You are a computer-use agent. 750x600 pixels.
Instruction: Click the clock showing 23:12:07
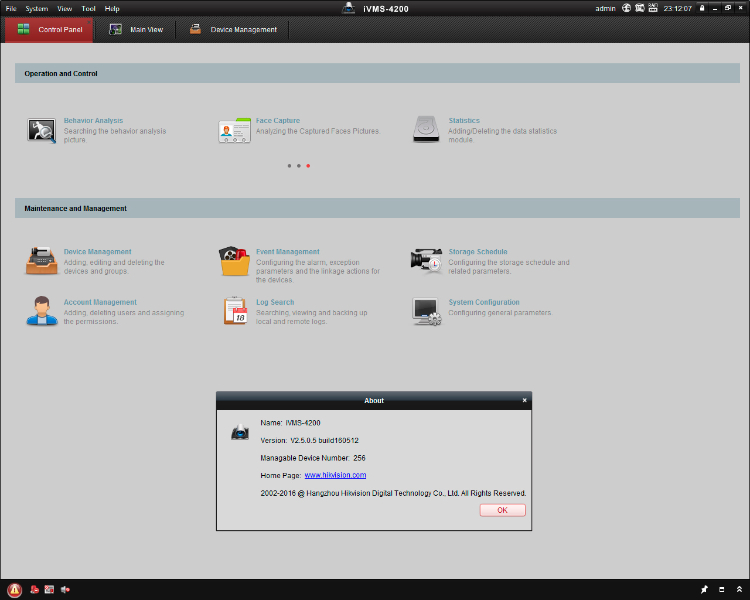pyautogui.click(x=678, y=9)
